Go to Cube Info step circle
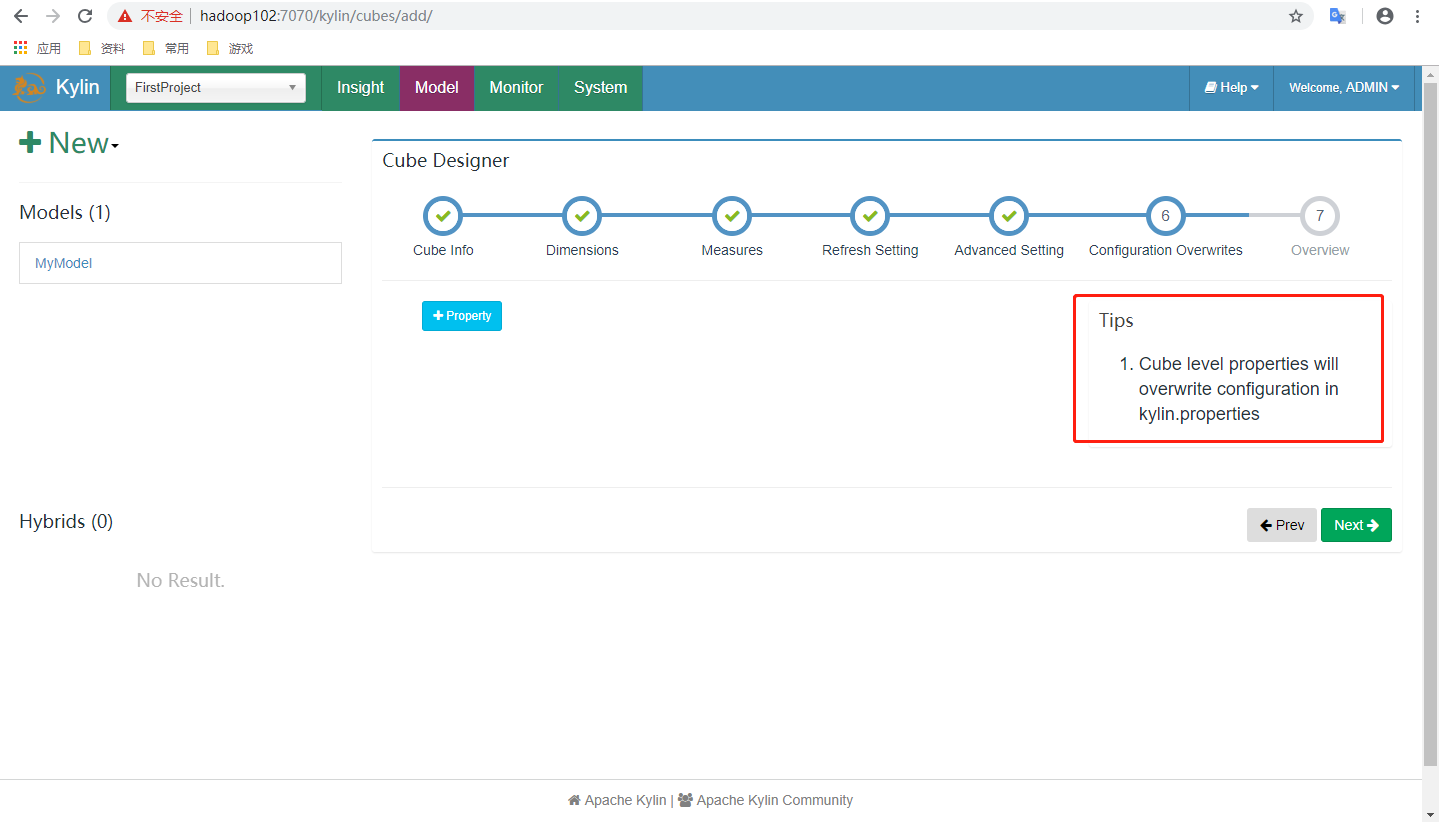Image resolution: width=1439 pixels, height=822 pixels. pyautogui.click(x=443, y=216)
